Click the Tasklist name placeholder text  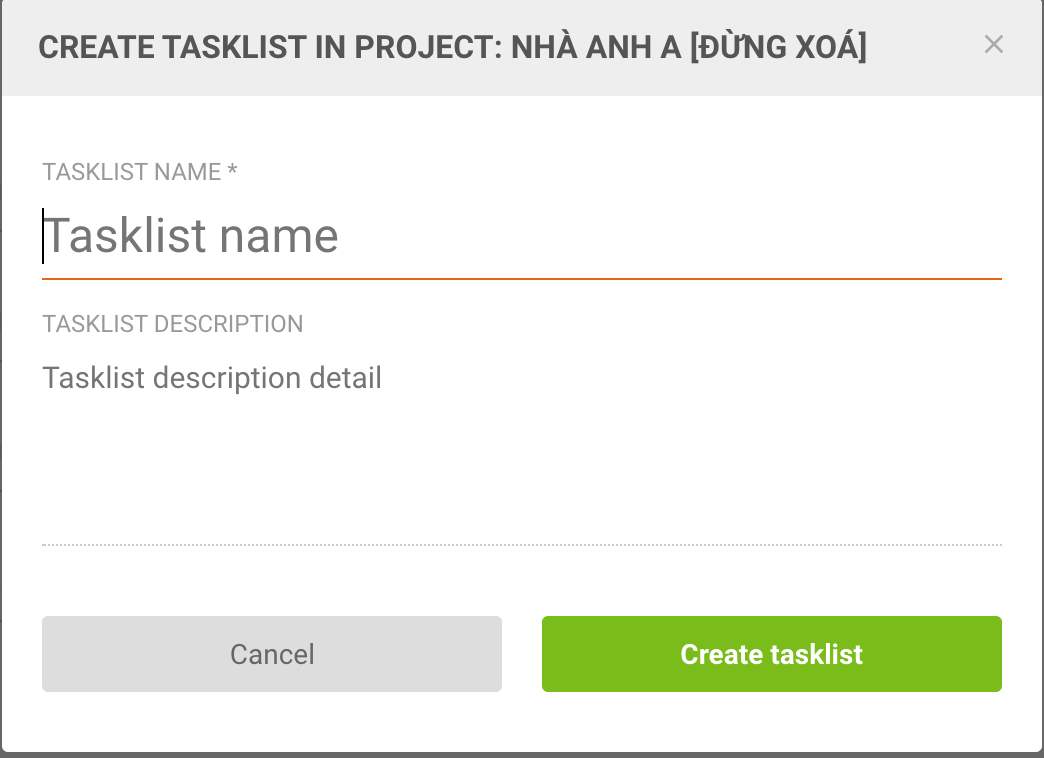tap(195, 236)
